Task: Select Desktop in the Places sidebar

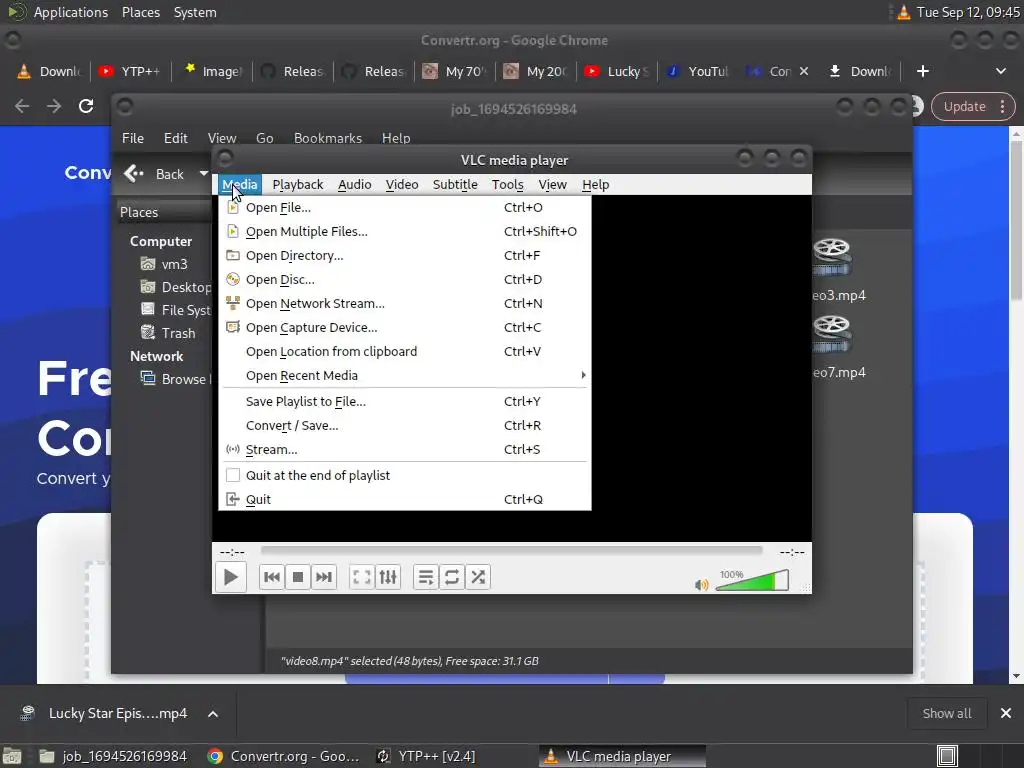Action: click(x=176, y=287)
